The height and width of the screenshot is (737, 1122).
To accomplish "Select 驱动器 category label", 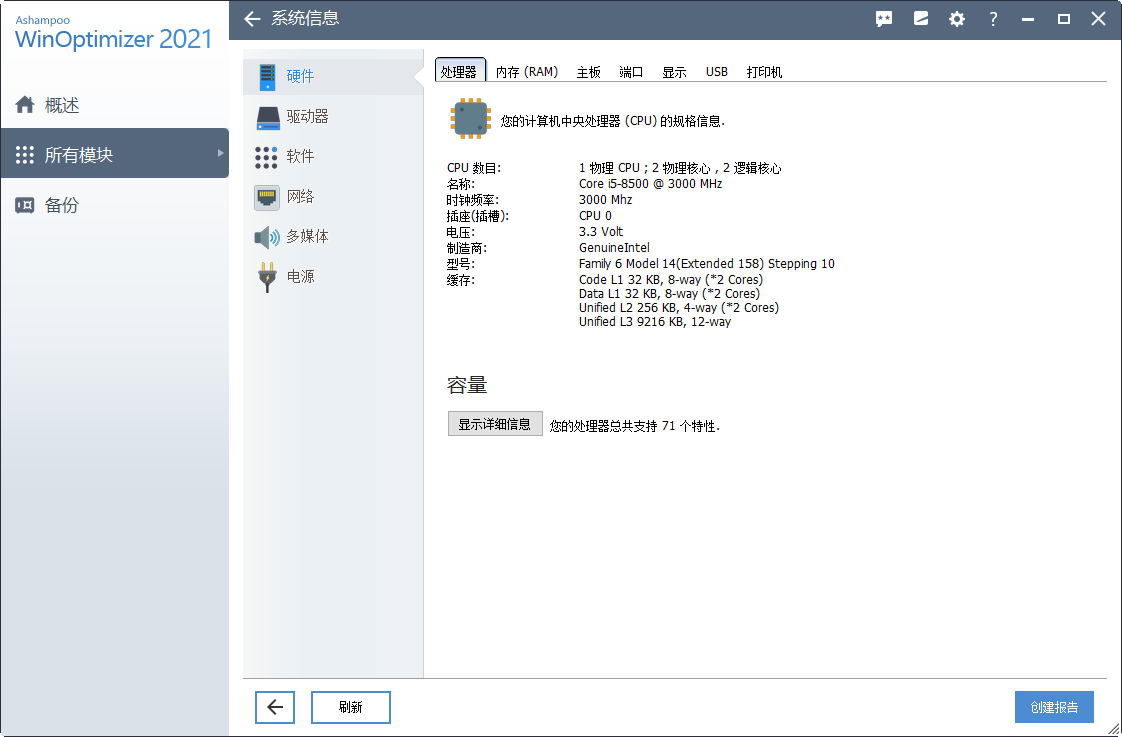I will [x=308, y=117].
